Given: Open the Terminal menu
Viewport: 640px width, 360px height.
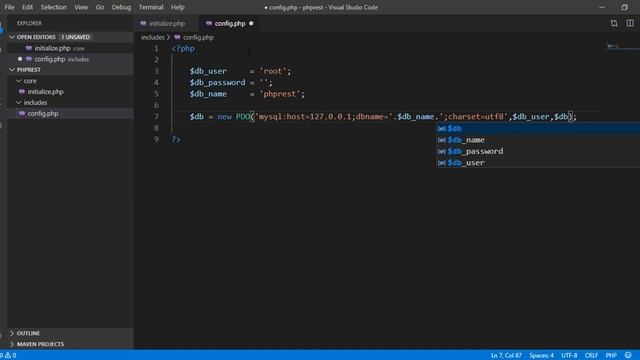Looking at the screenshot, I should point(151,7).
